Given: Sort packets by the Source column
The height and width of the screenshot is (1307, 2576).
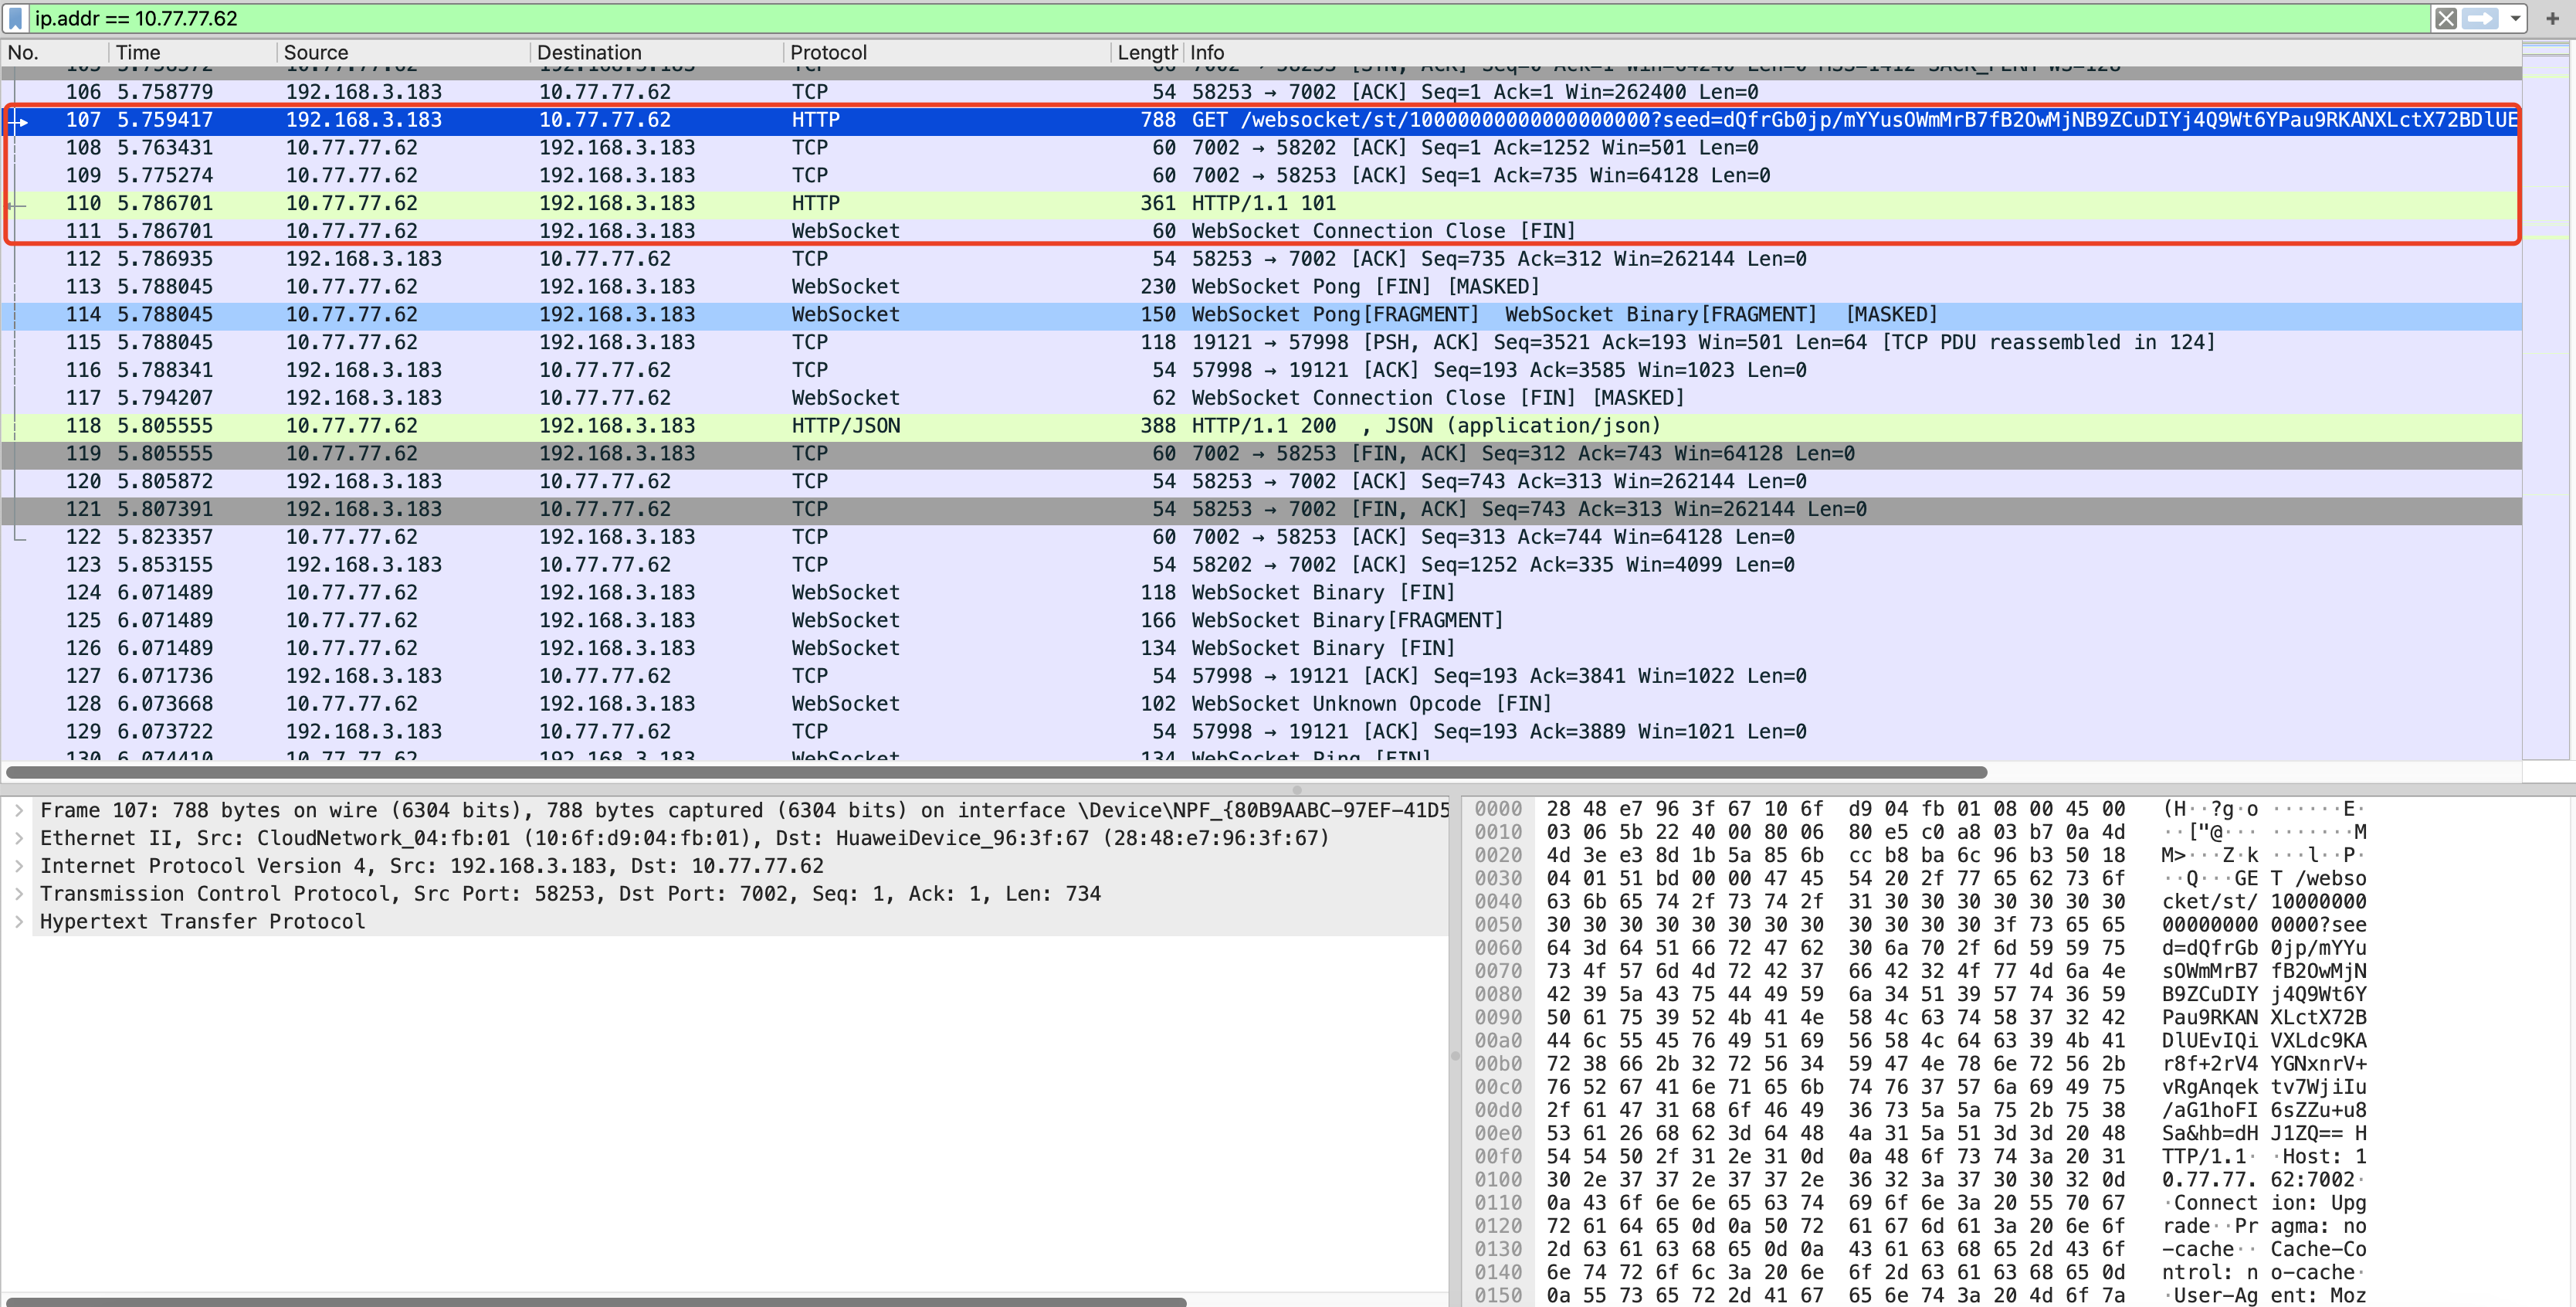Looking at the screenshot, I should pyautogui.click(x=316, y=52).
